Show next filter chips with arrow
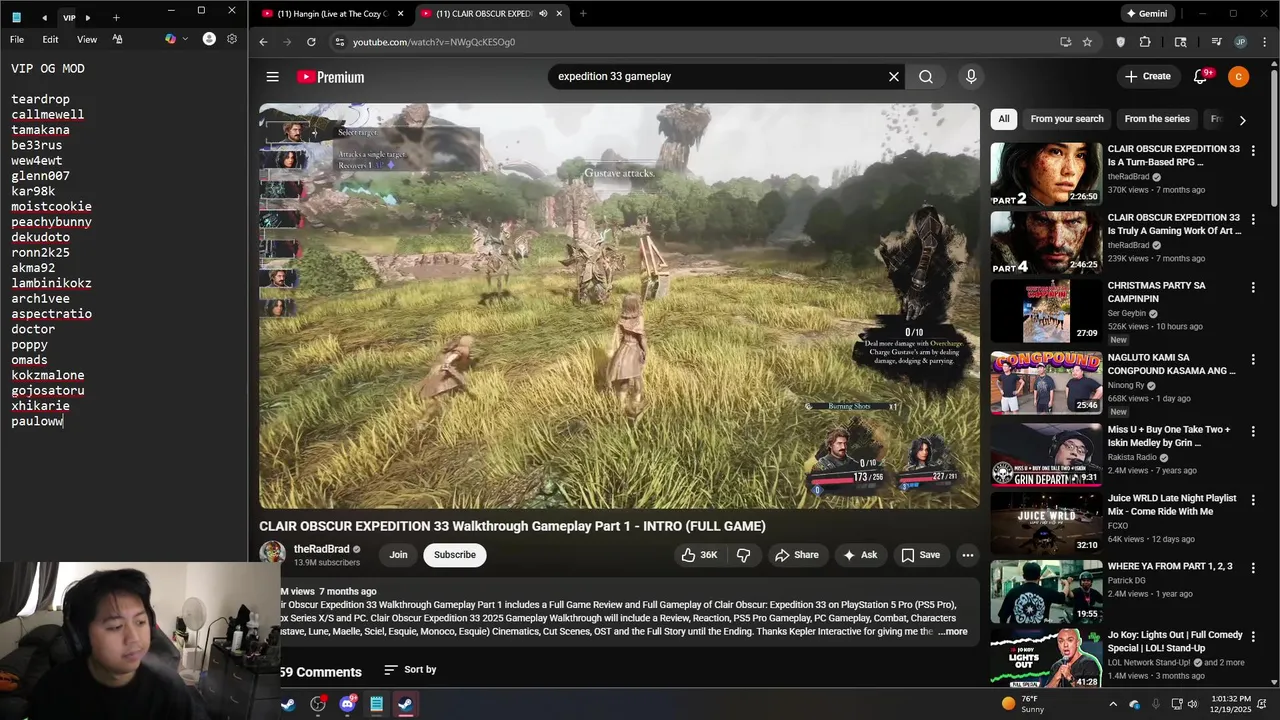The width and height of the screenshot is (1280, 720). [1242, 120]
